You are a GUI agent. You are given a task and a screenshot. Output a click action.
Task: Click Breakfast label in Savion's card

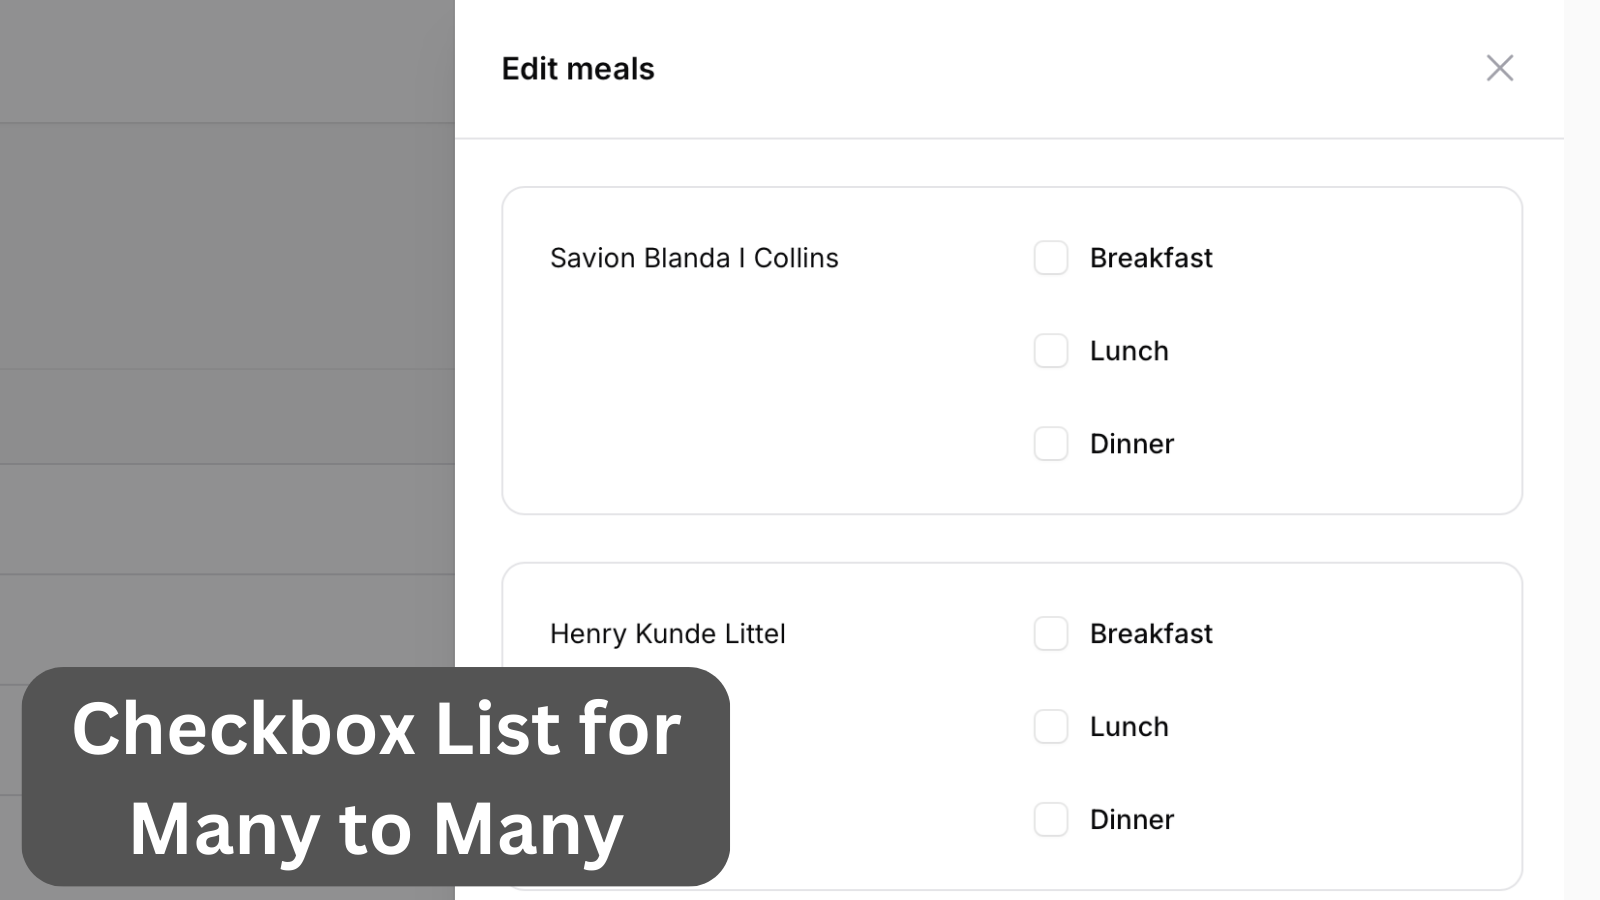[x=1151, y=258]
